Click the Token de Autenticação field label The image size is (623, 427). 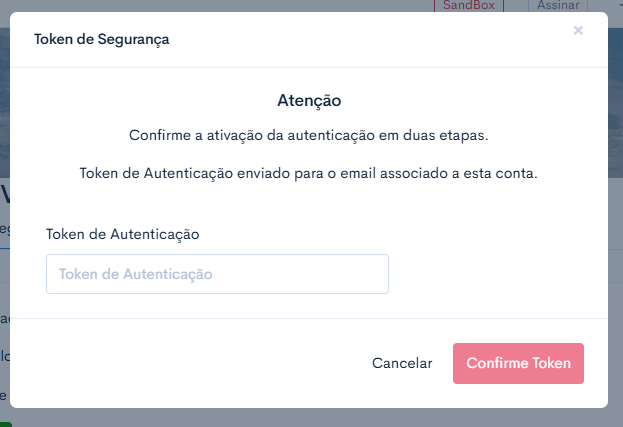pyautogui.click(x=123, y=234)
